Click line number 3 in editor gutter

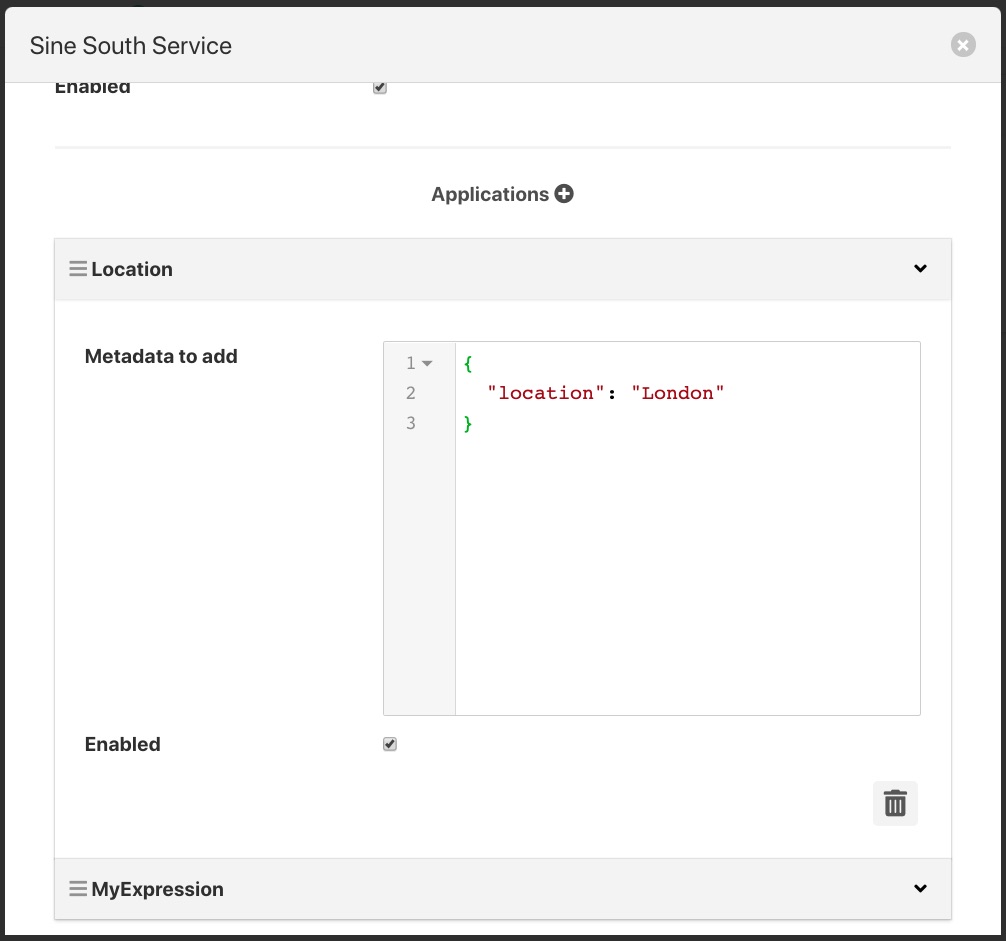click(x=411, y=423)
